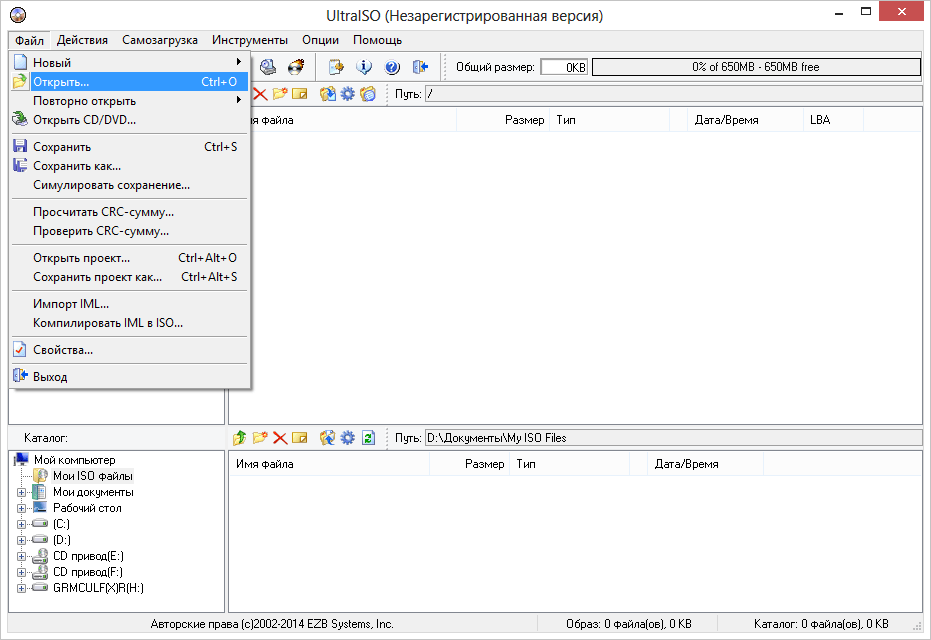The height and width of the screenshot is (640, 931).
Task: Expand the GRMCULF(X)R(H:) tree node
Action: click(x=21, y=588)
